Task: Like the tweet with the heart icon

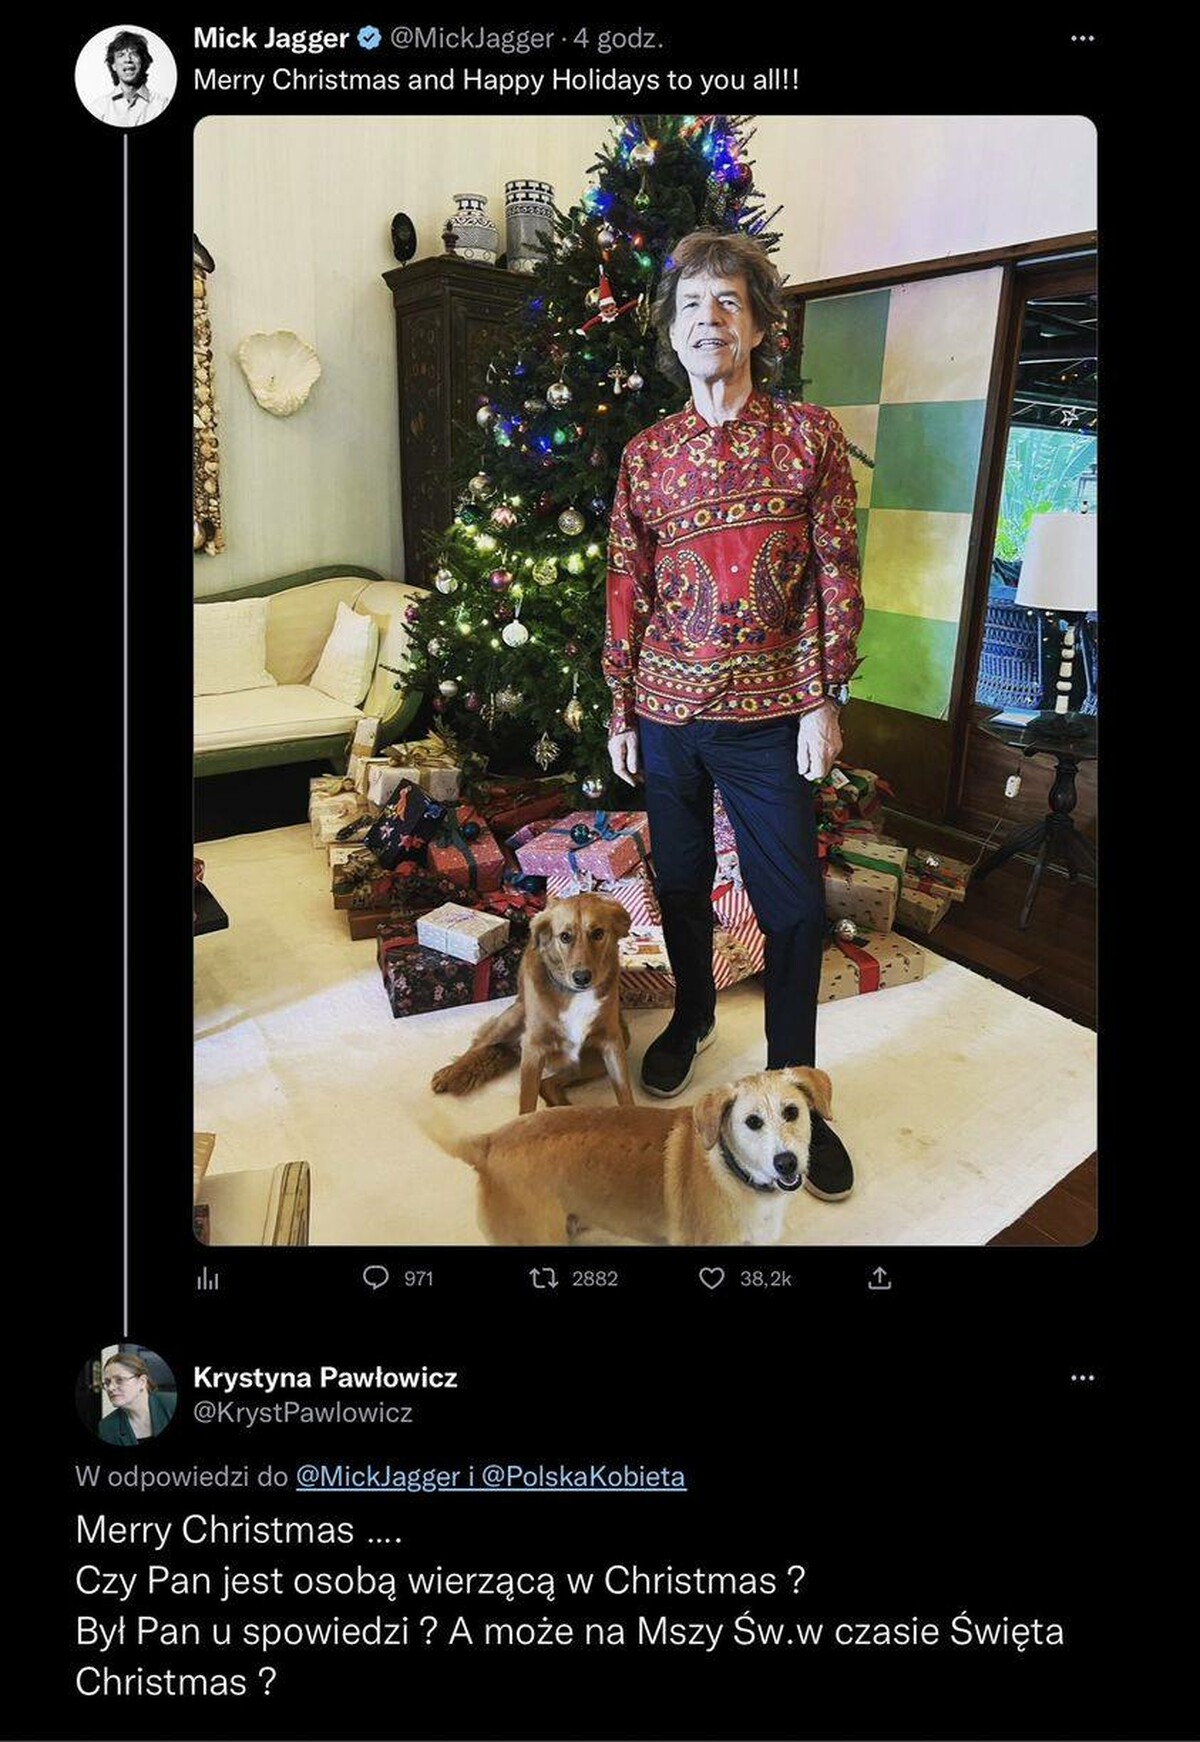Action: [711, 1278]
